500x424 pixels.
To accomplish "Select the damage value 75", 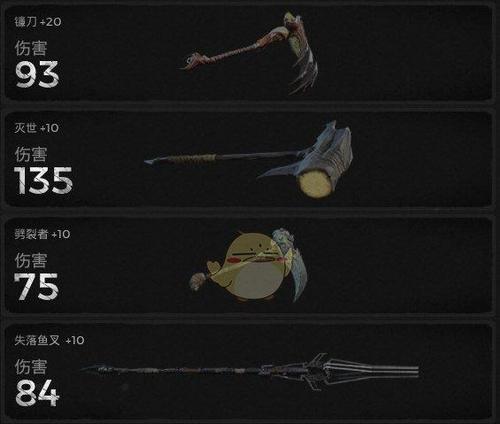I will pyautogui.click(x=36, y=286).
